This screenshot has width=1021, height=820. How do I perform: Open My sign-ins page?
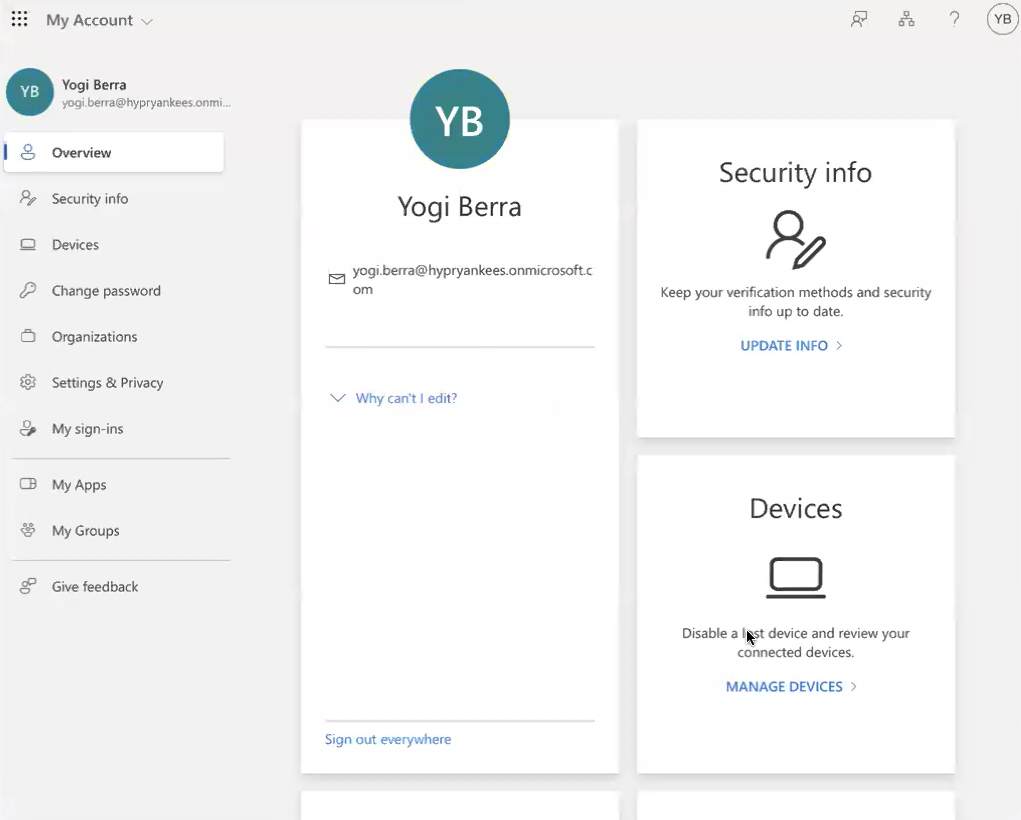pos(88,429)
